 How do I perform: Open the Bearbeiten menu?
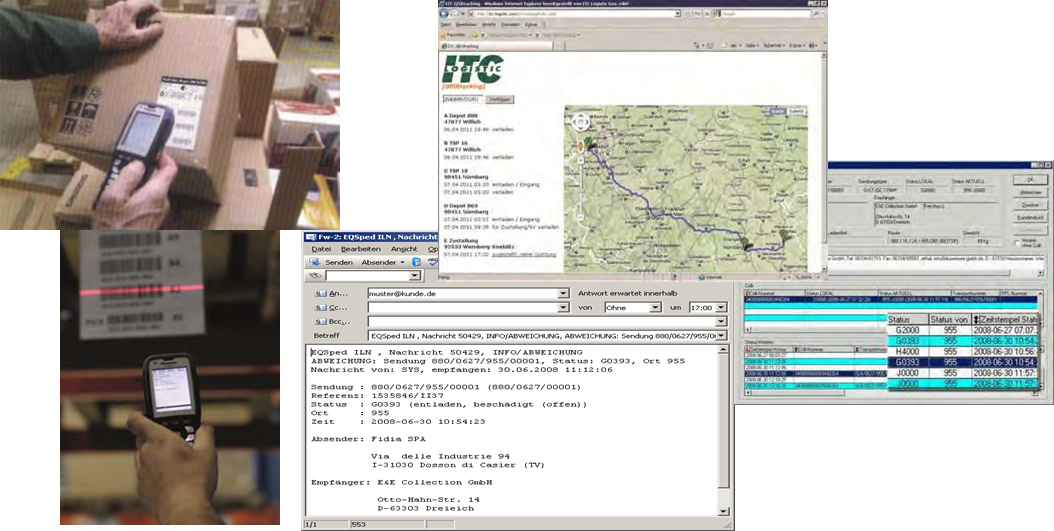pyautogui.click(x=359, y=249)
